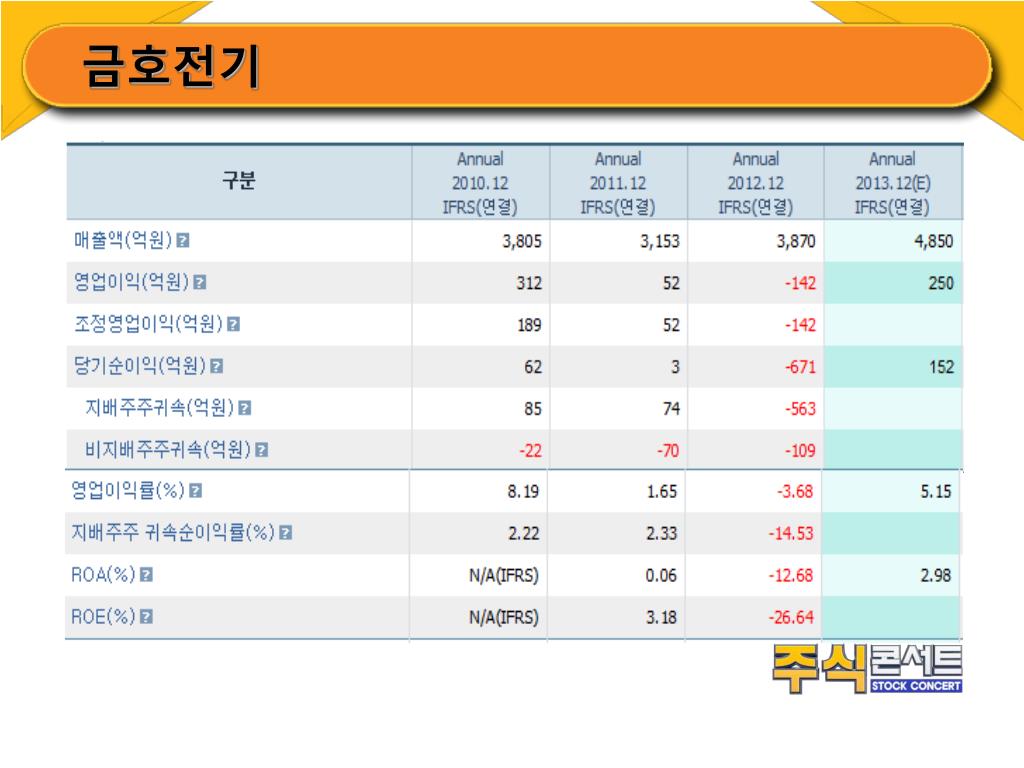The width and height of the screenshot is (1024, 768).
Task: Select the 영업이익률(%) row label
Action: (x=128, y=490)
